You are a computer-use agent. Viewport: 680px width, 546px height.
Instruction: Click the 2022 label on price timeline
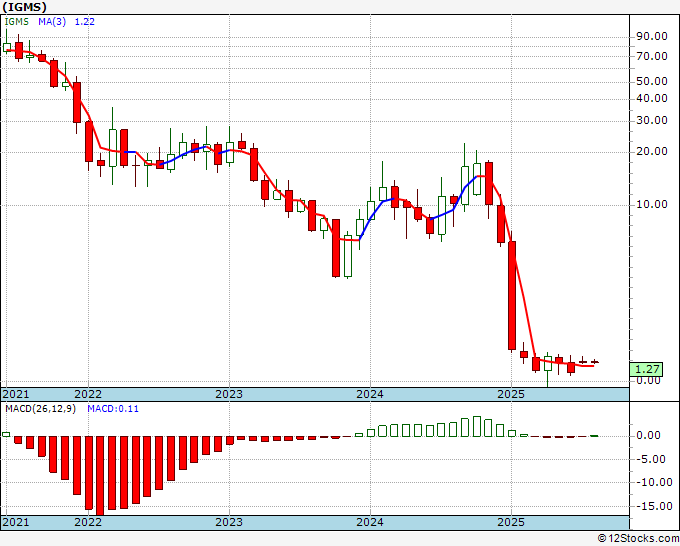click(x=88, y=394)
